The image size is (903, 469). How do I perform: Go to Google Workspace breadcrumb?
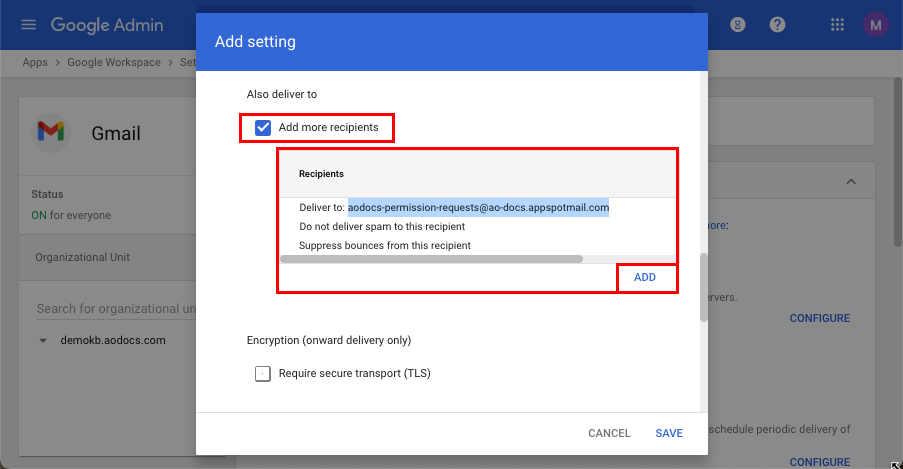click(x=114, y=62)
